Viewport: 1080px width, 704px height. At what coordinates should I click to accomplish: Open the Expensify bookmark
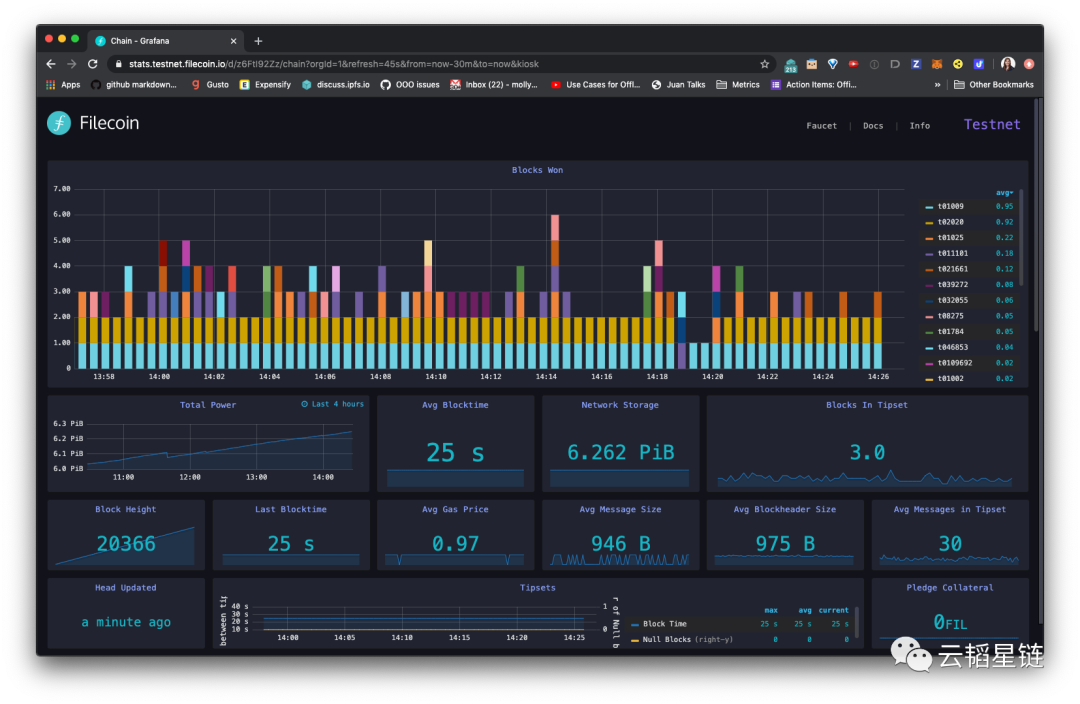pos(265,85)
